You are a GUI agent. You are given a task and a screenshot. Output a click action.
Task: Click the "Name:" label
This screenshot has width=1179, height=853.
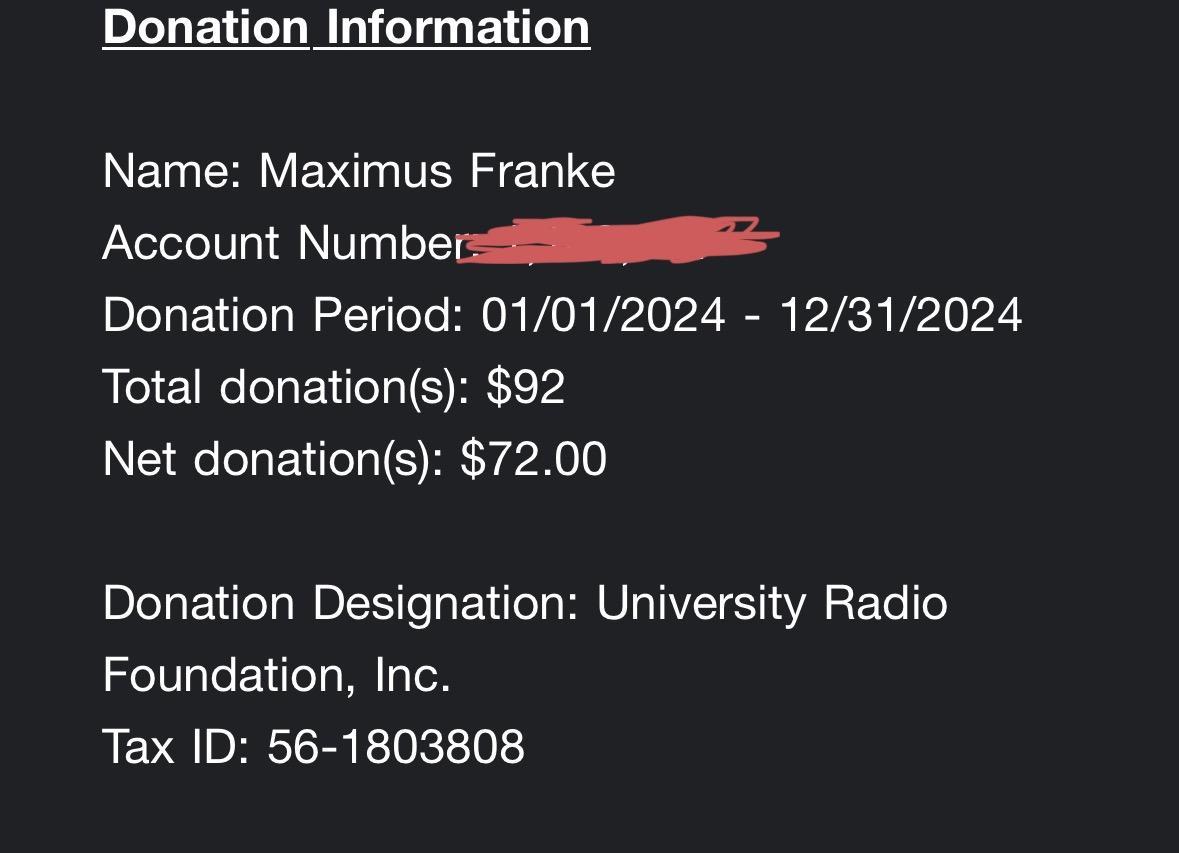click(172, 171)
